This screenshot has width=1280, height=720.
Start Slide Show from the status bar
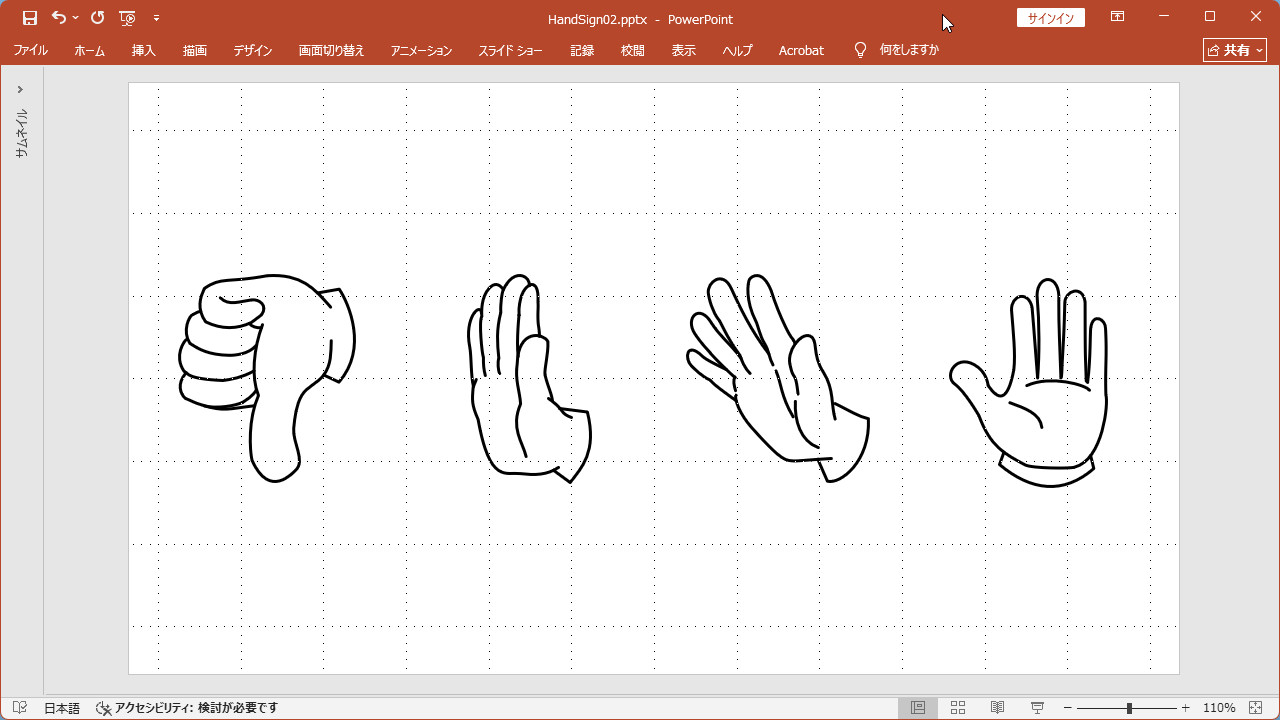coord(1037,707)
